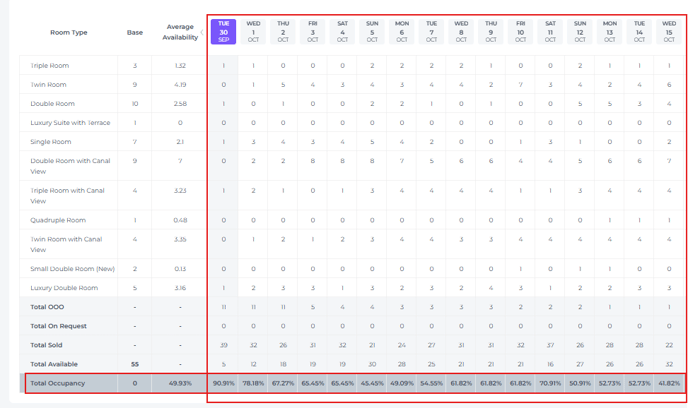Click the Total OOO row label
The width and height of the screenshot is (688, 408).
[46, 307]
